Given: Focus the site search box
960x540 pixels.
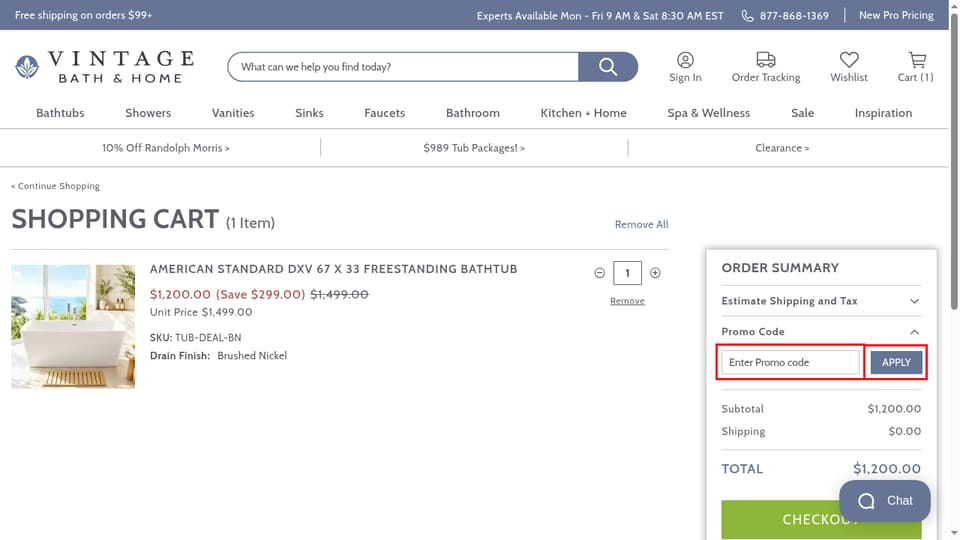Looking at the screenshot, I should [403, 67].
